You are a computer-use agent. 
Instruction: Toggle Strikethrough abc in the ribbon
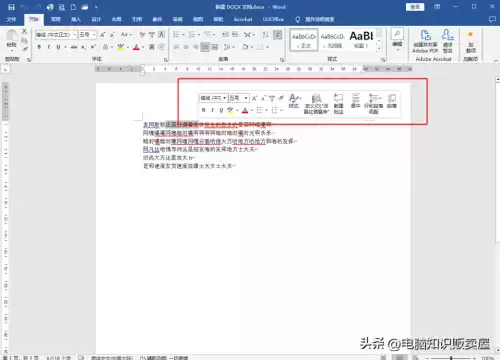coord(74,47)
